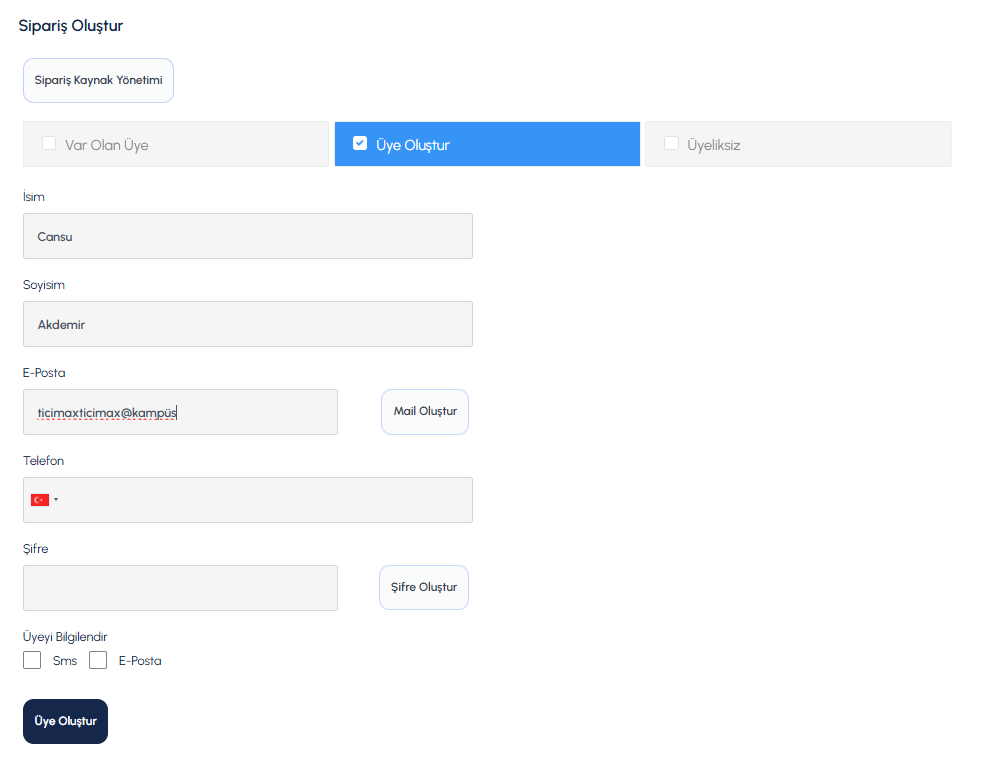This screenshot has height=757, width=993.
Task: Uncheck the checked Üye Oluştur checkbox
Action: click(x=360, y=143)
